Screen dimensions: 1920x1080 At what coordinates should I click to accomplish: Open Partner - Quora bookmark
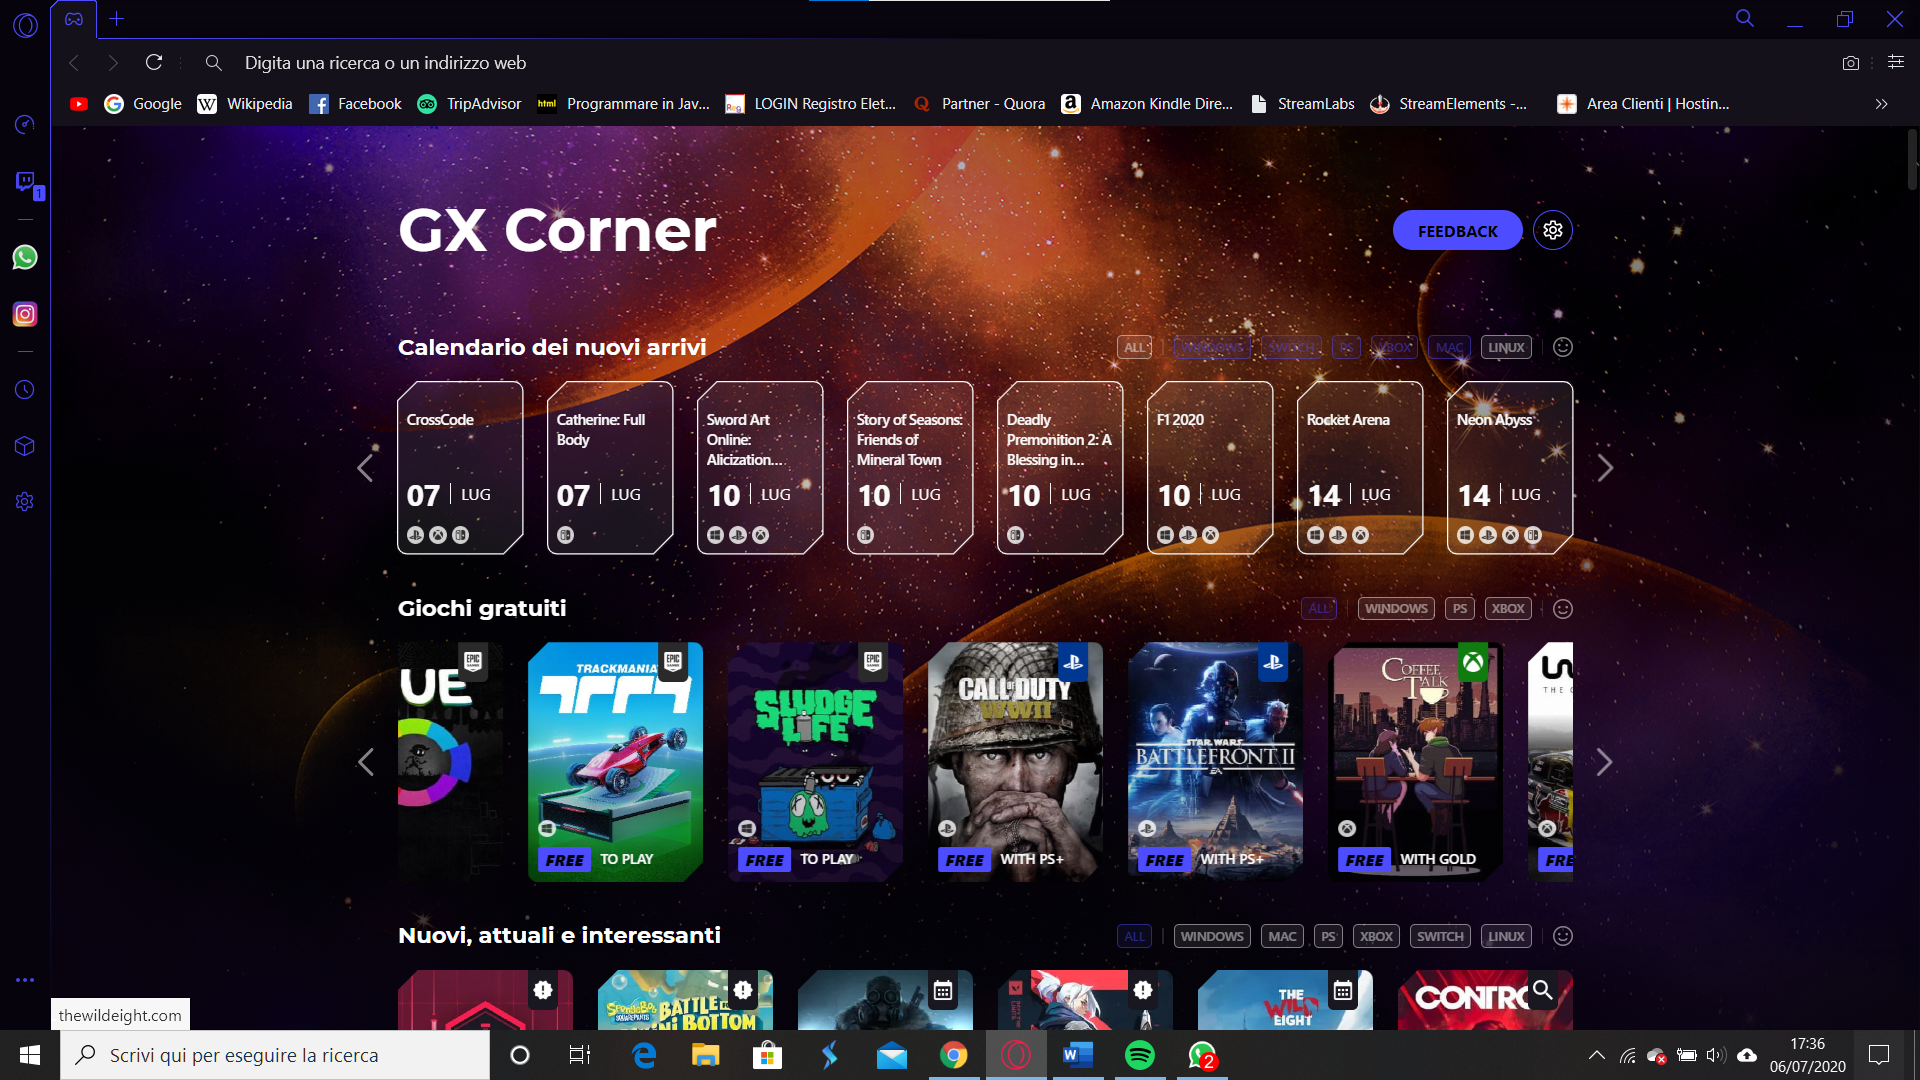(980, 104)
